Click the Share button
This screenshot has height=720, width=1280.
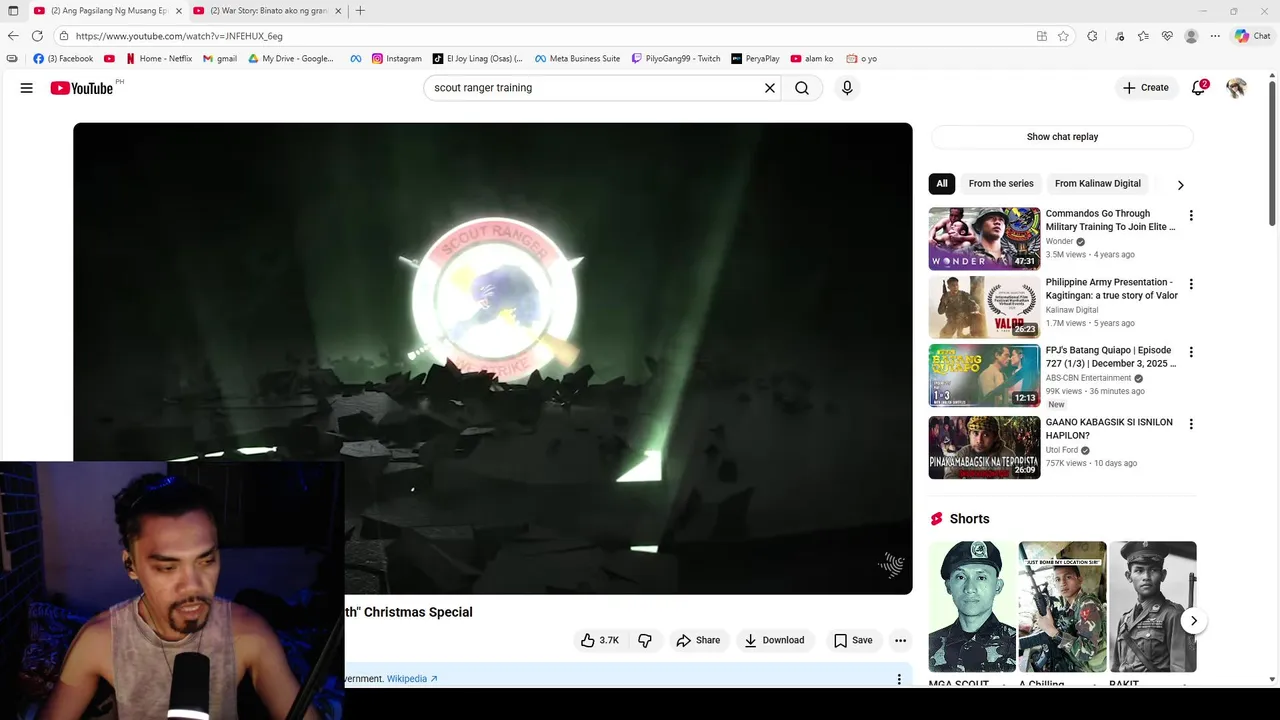(698, 640)
